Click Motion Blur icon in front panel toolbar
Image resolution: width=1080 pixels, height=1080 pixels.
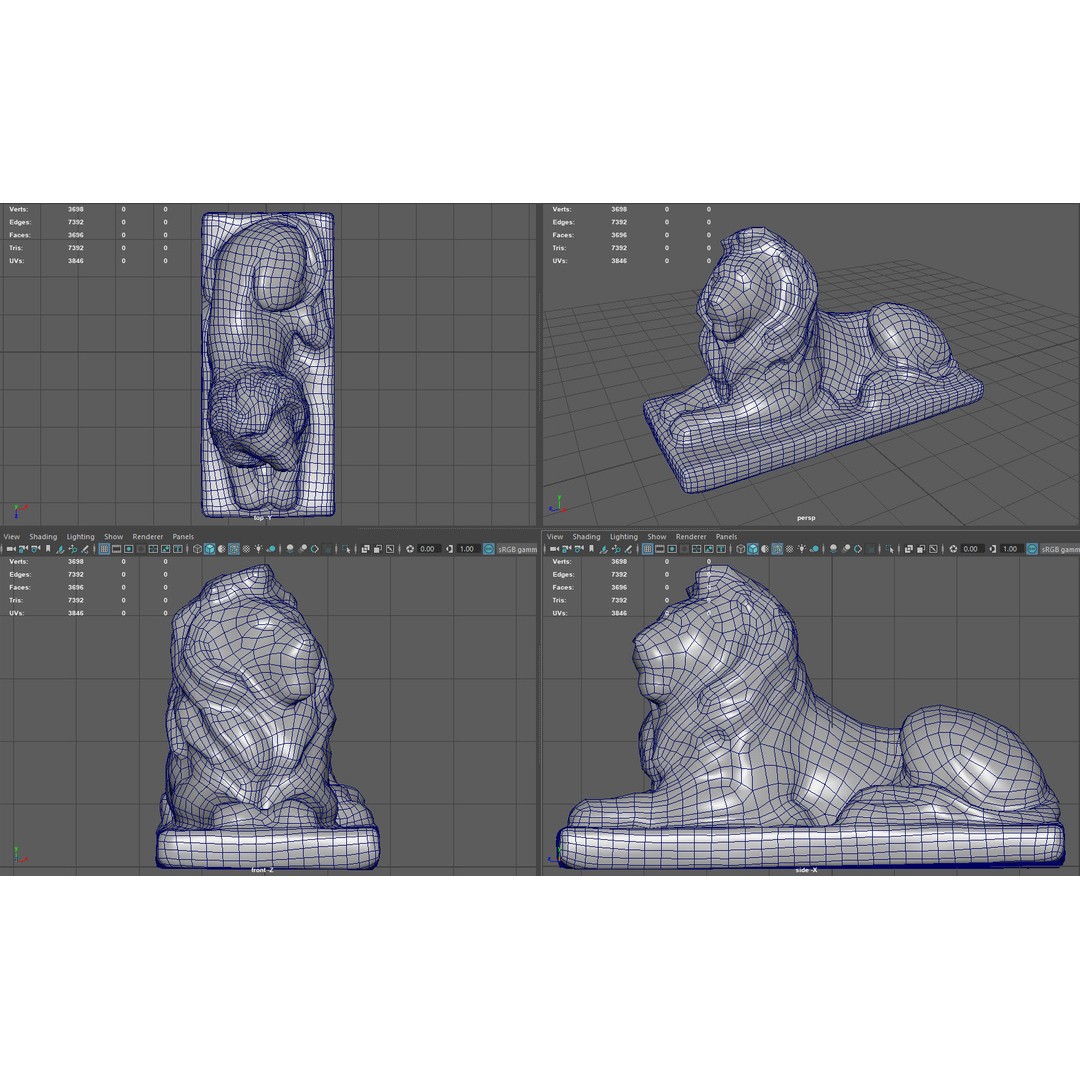pyautogui.click(x=303, y=549)
